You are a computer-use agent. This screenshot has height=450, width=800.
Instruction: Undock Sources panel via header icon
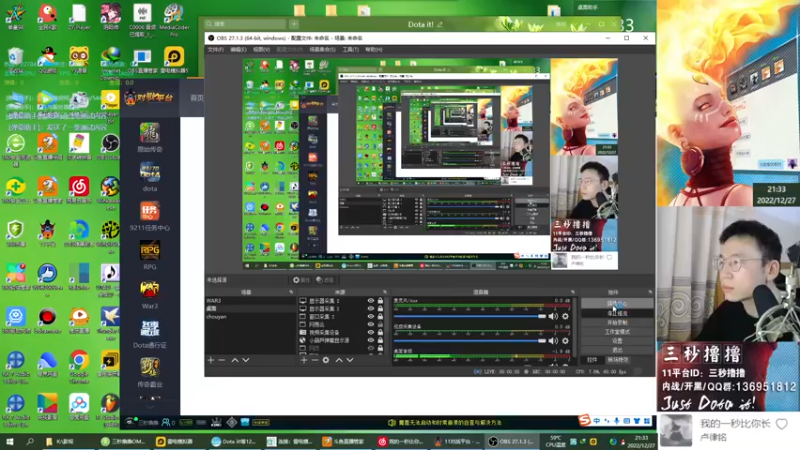point(385,292)
